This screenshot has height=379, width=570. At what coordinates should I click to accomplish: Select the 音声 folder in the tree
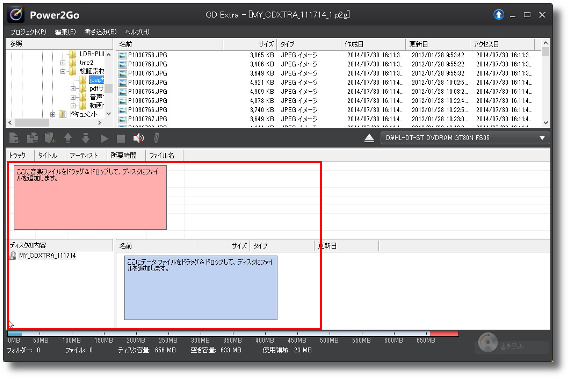coord(96,97)
